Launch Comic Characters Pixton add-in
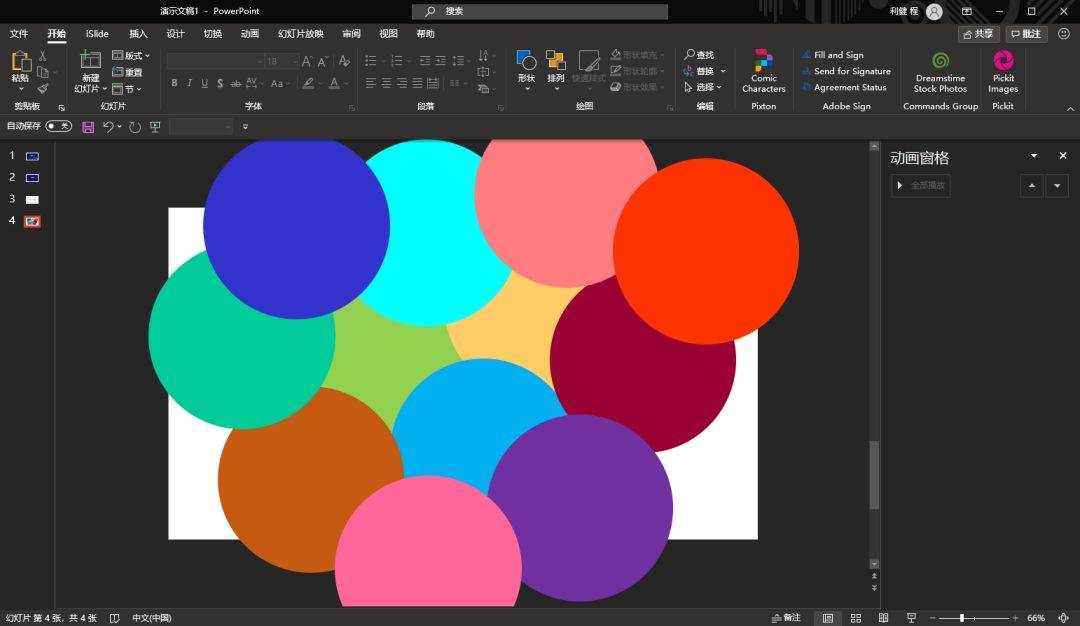This screenshot has width=1080, height=626. pyautogui.click(x=763, y=71)
